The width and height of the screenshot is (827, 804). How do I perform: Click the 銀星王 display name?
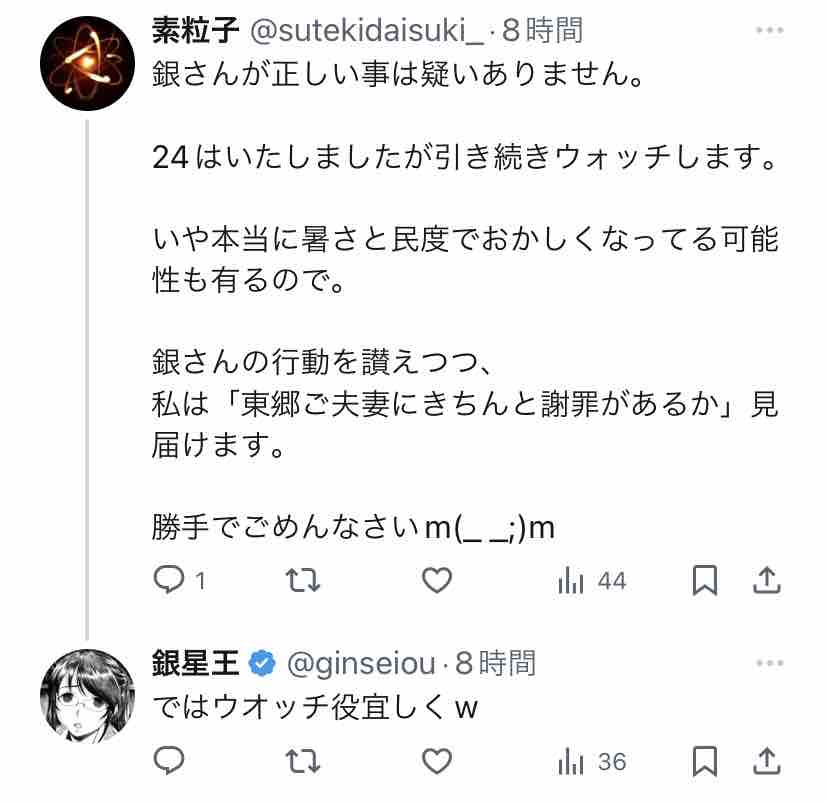pos(195,663)
